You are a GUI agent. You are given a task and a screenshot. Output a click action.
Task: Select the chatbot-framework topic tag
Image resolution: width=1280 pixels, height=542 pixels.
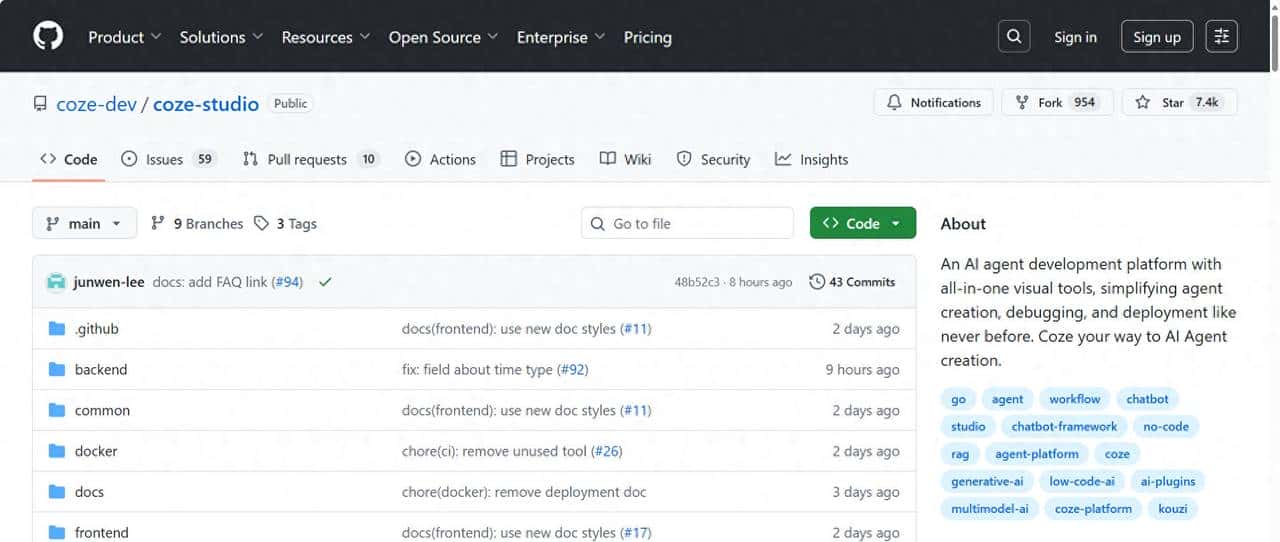1064,426
